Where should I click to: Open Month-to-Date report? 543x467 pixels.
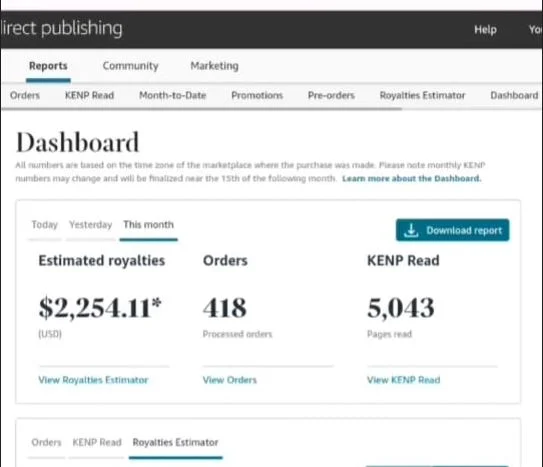(x=172, y=95)
